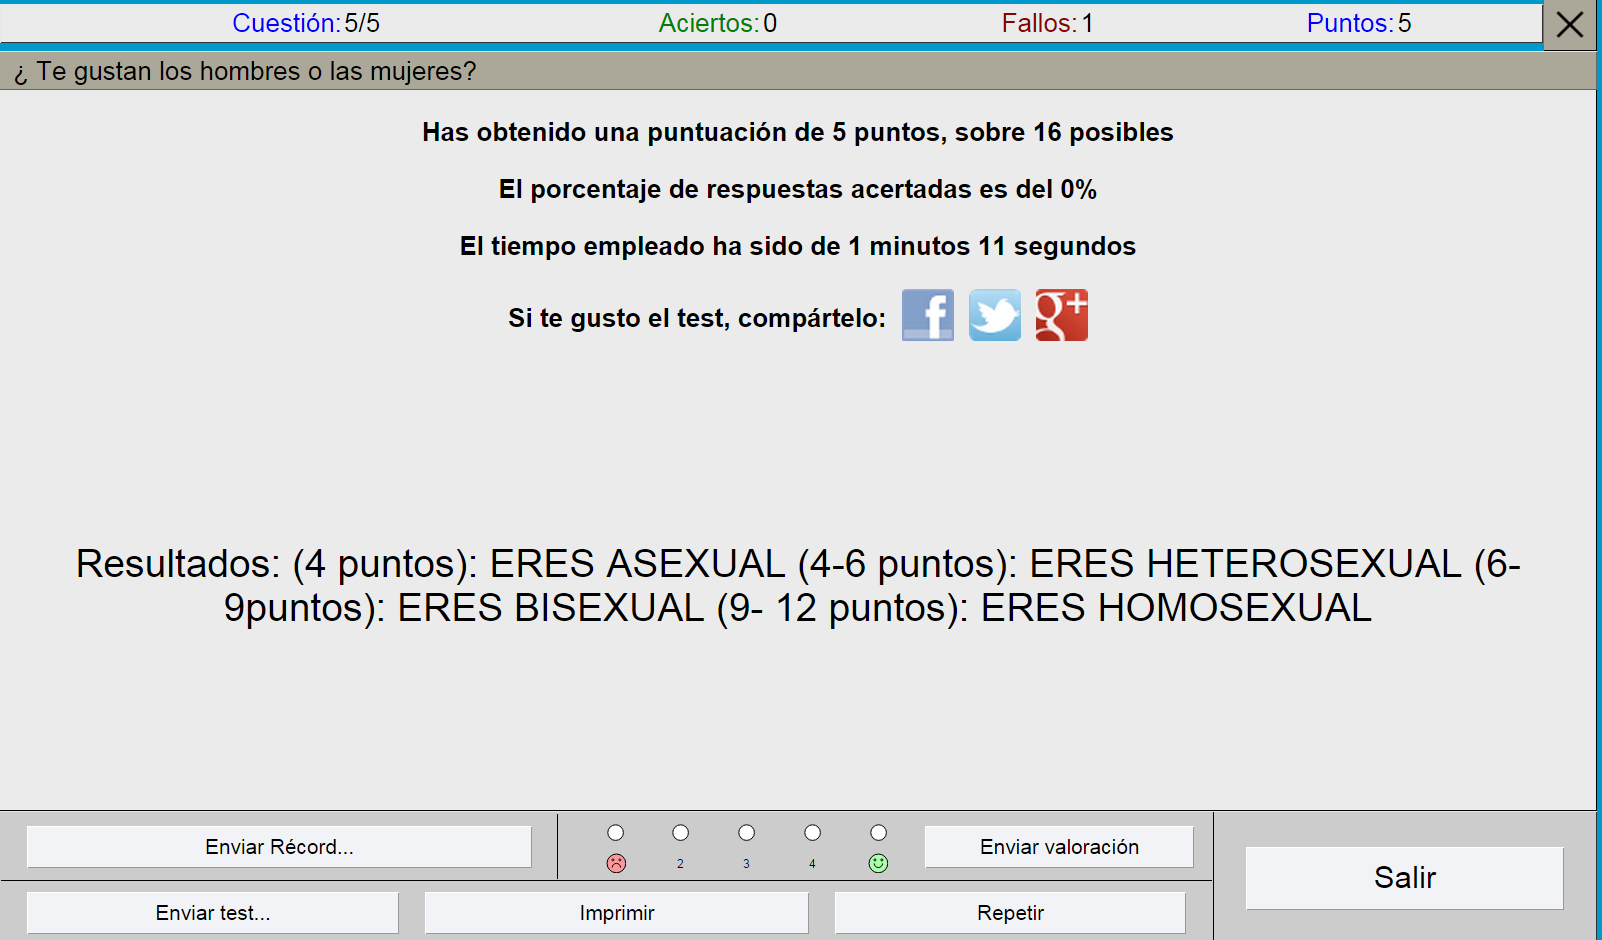Select the happy face rating radio button
This screenshot has width=1602, height=940.
click(879, 833)
